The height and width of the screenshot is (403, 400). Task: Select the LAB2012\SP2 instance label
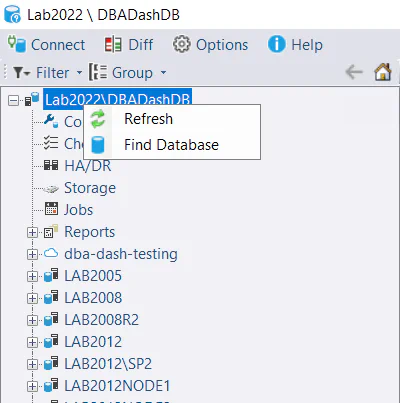(x=108, y=364)
